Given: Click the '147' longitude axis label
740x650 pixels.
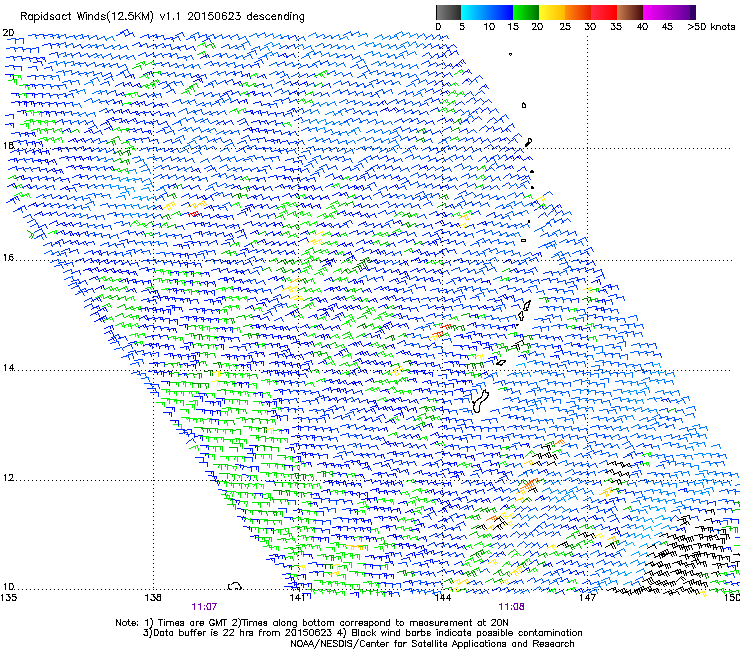Looking at the screenshot, I should 587,598.
